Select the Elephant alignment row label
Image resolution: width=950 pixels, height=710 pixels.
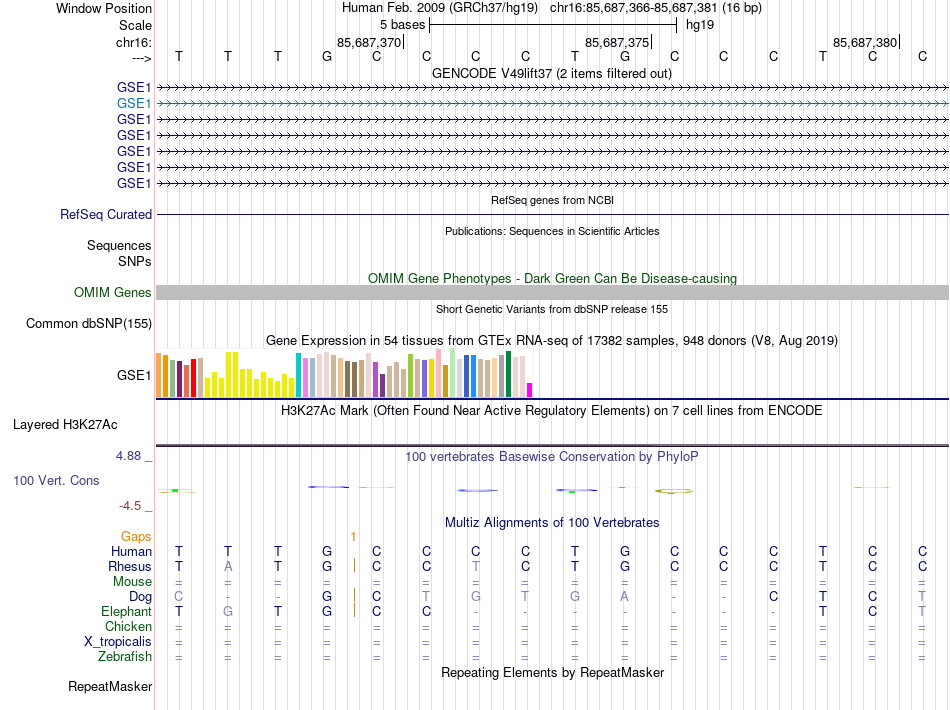pos(127,611)
